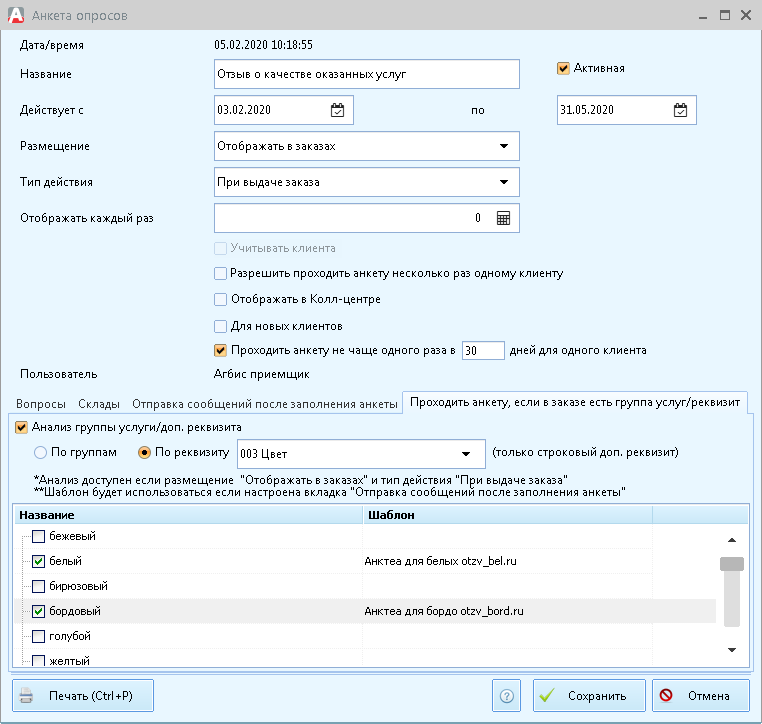
Task: Click the end date field 31.05.2020
Action: (626, 110)
